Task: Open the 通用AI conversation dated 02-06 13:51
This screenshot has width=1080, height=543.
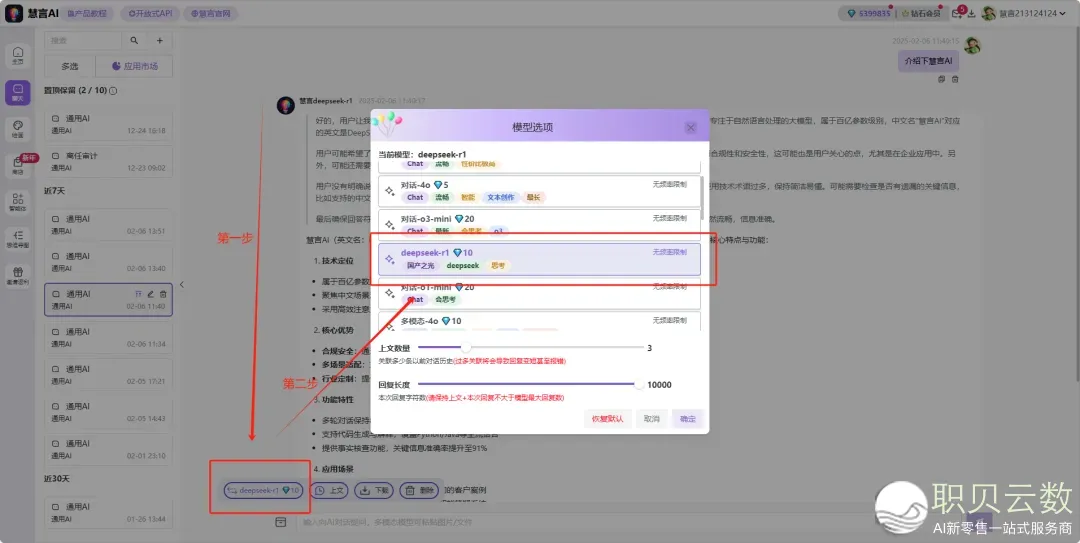Action: (108, 225)
